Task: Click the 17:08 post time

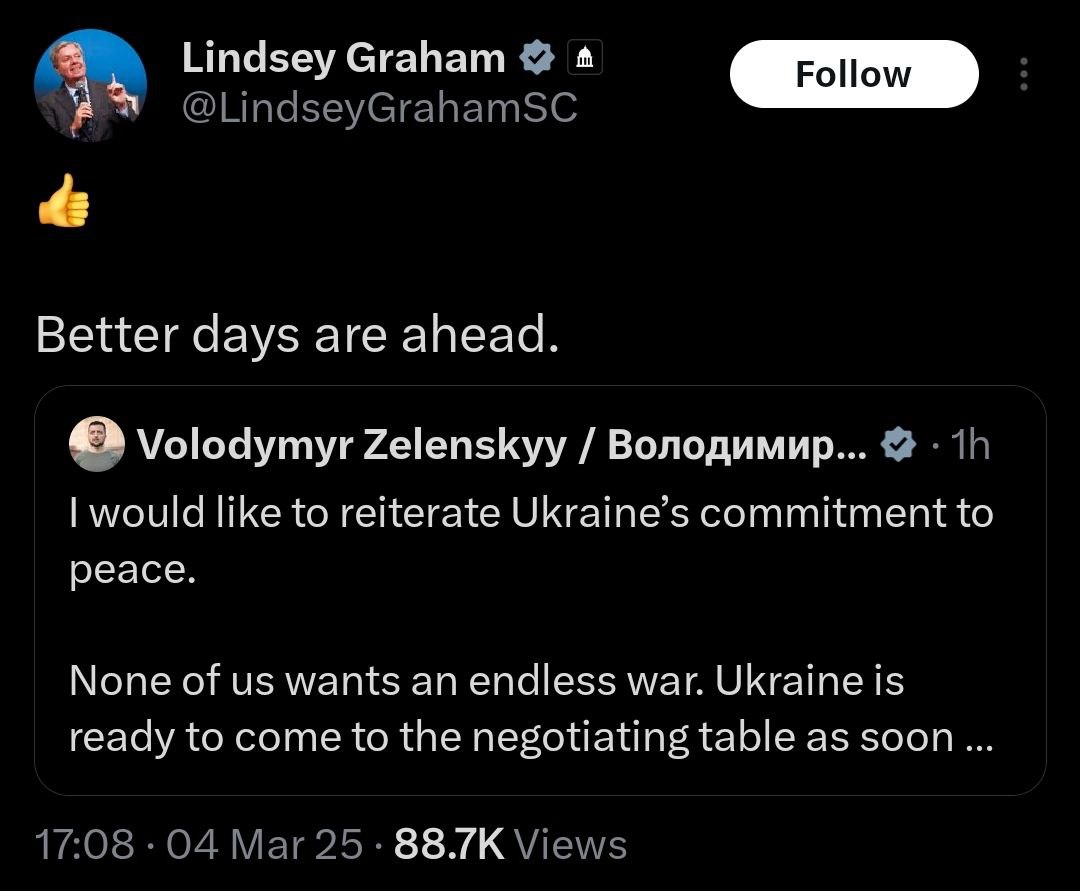Action: point(83,845)
